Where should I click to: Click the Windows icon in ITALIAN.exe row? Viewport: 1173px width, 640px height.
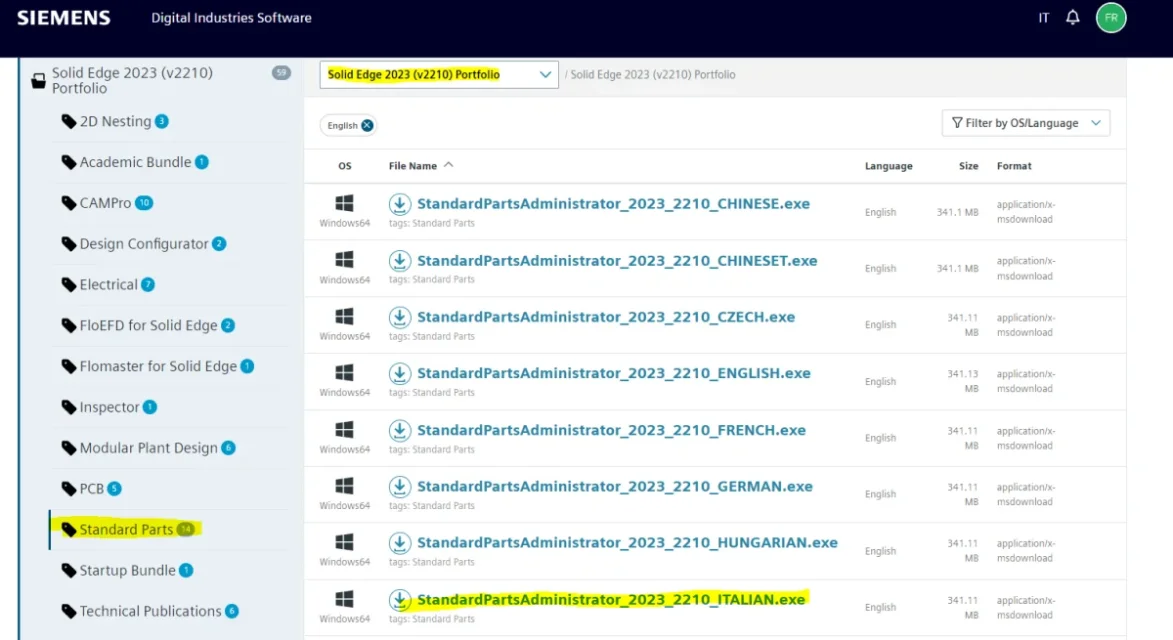pyautogui.click(x=344, y=599)
